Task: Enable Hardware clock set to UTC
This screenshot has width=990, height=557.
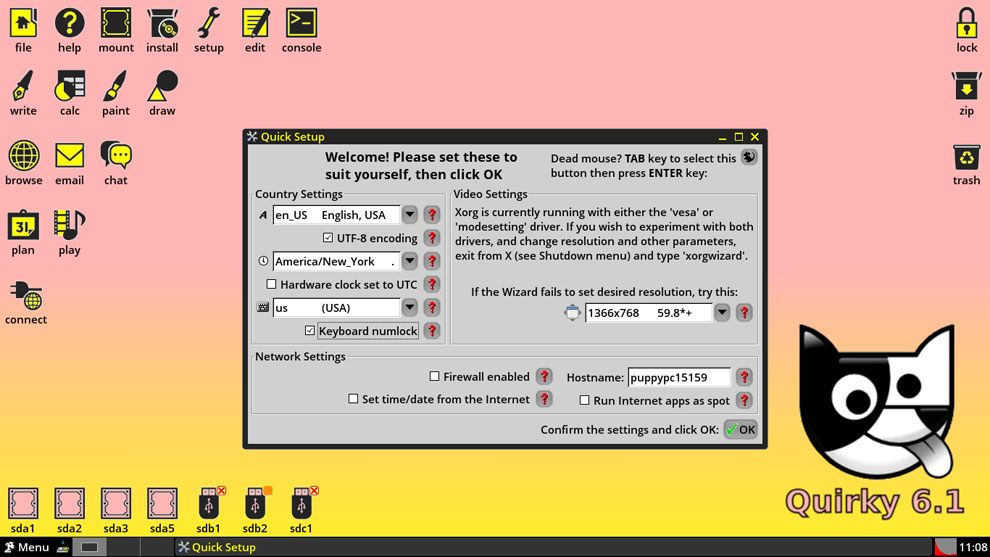Action: point(271,284)
